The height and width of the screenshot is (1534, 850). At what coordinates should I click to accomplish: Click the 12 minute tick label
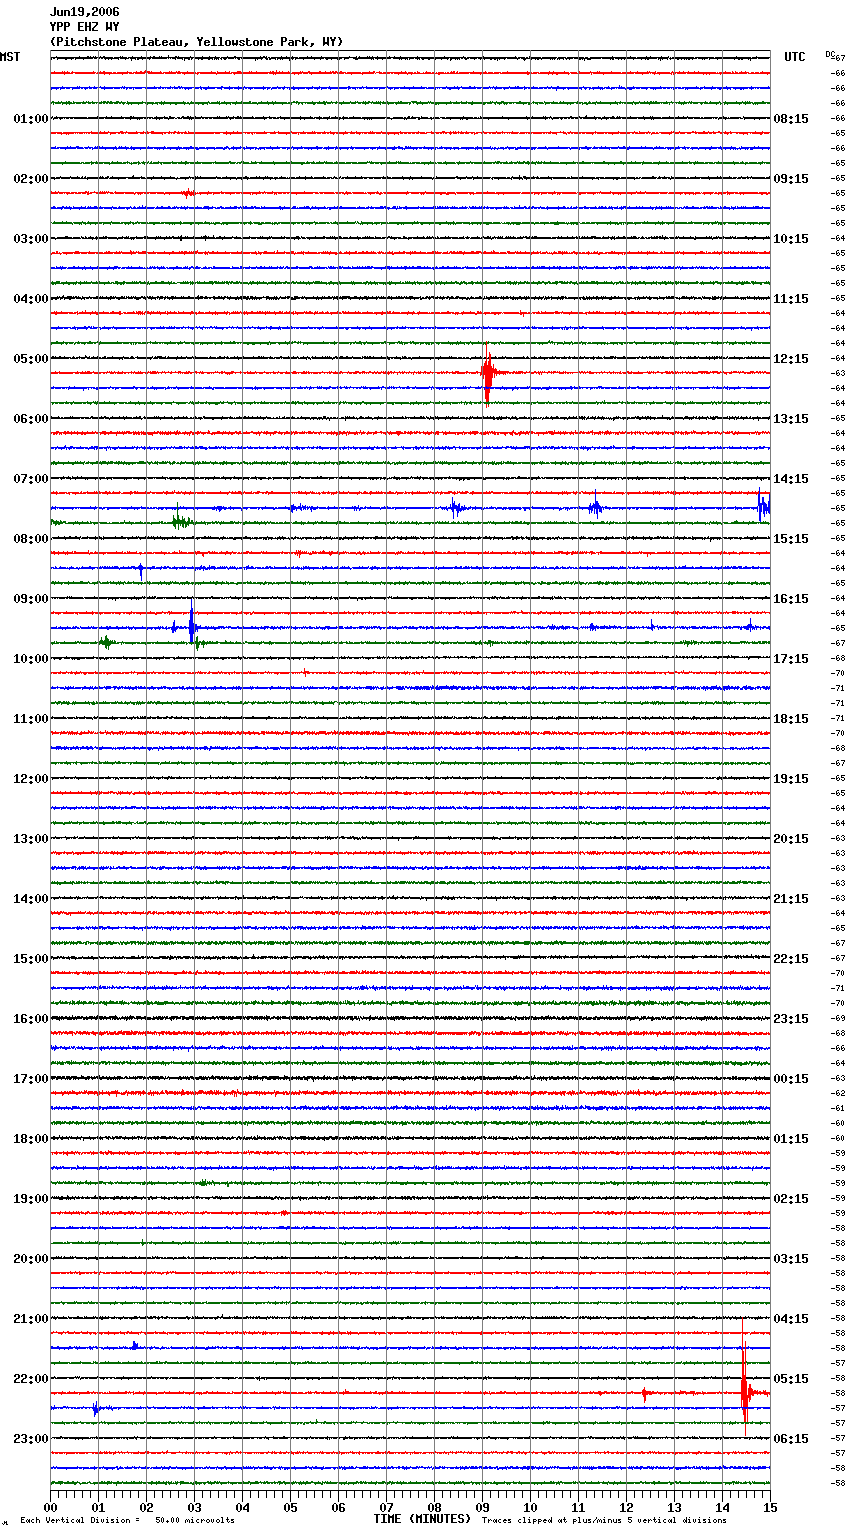pos(626,1507)
